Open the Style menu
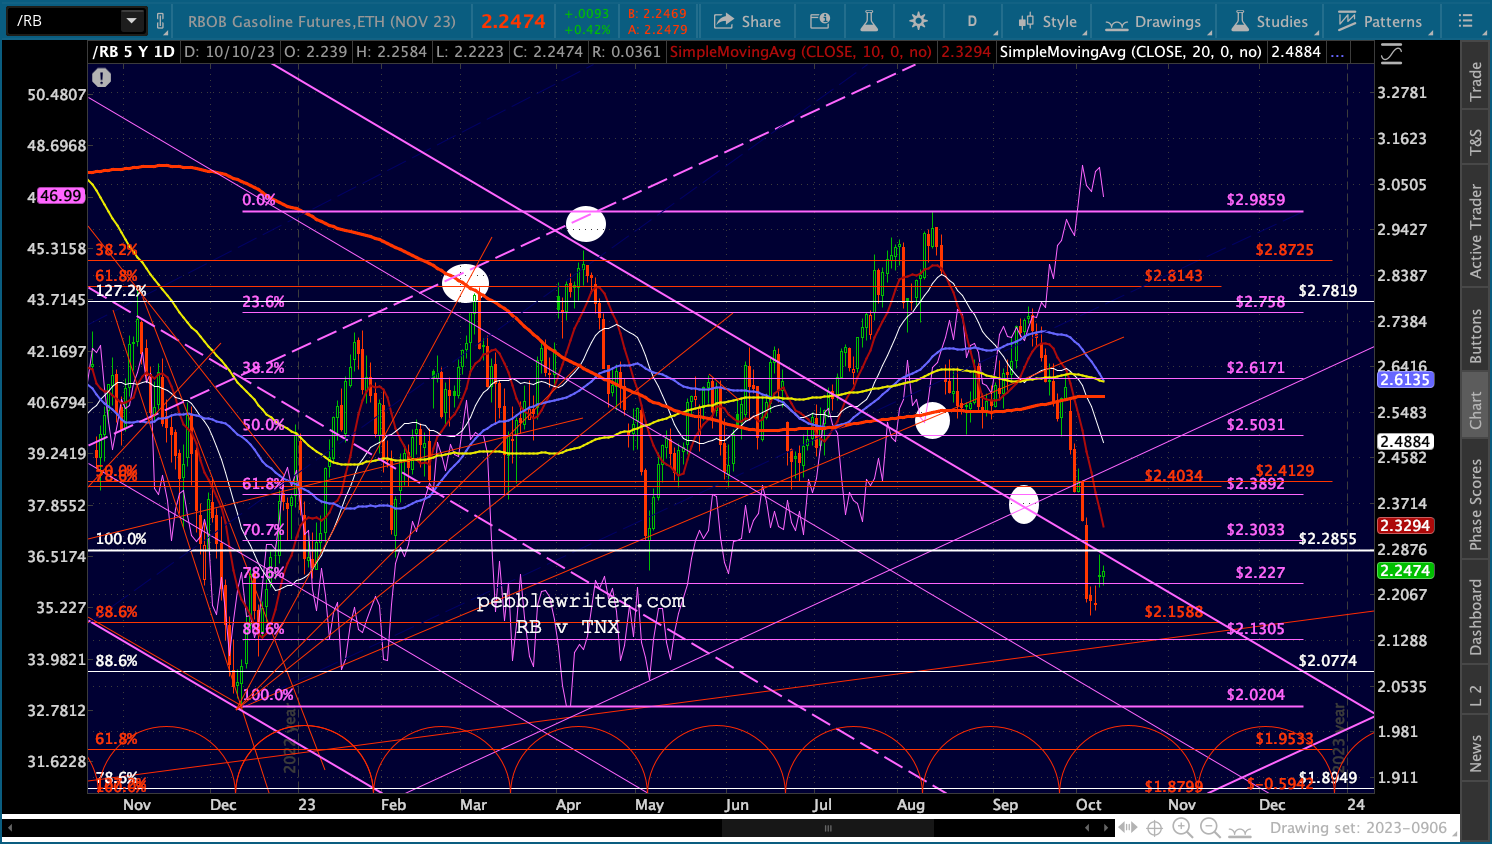The height and width of the screenshot is (844, 1492). [x=1047, y=21]
